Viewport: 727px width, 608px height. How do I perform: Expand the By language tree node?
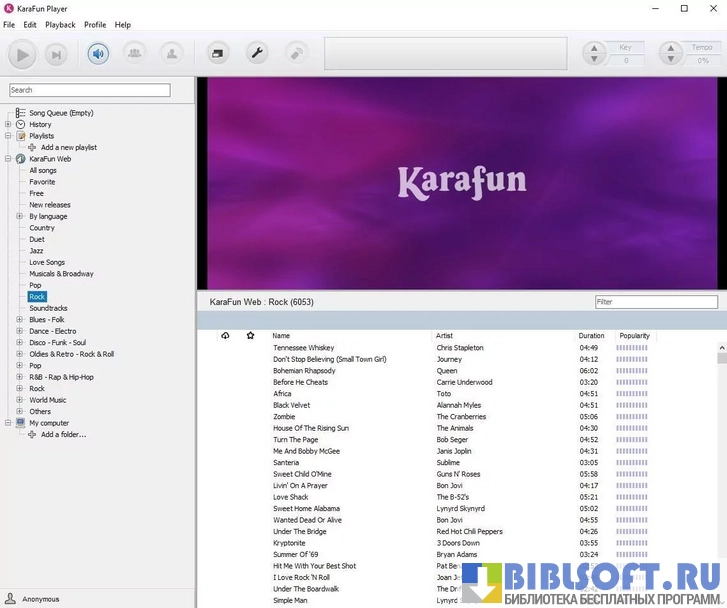tap(20, 216)
